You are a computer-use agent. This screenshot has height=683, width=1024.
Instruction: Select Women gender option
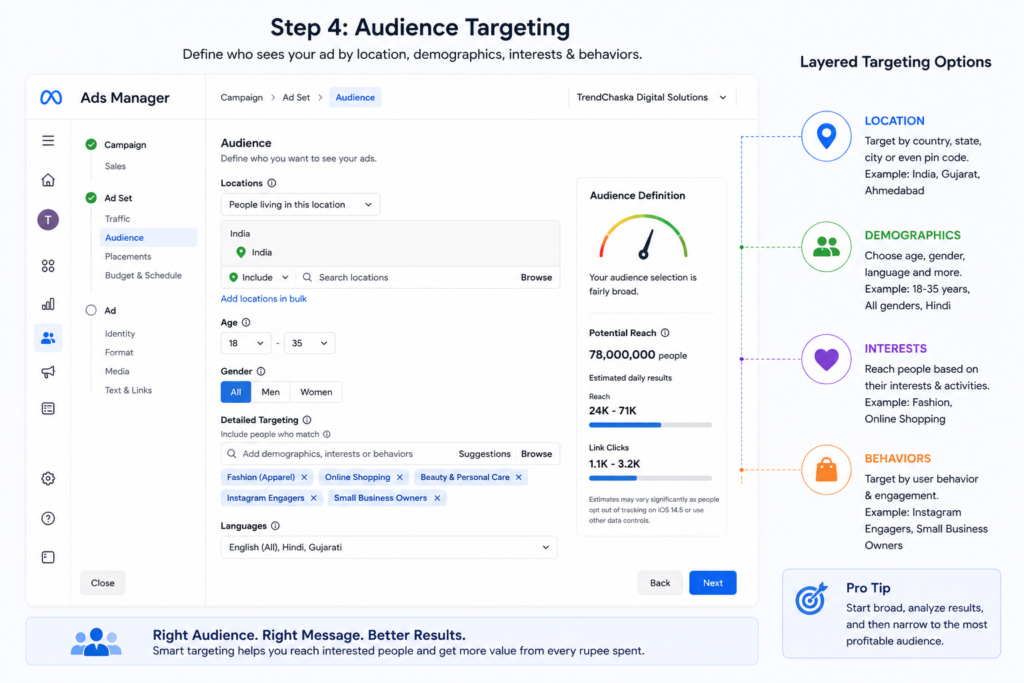(x=316, y=392)
